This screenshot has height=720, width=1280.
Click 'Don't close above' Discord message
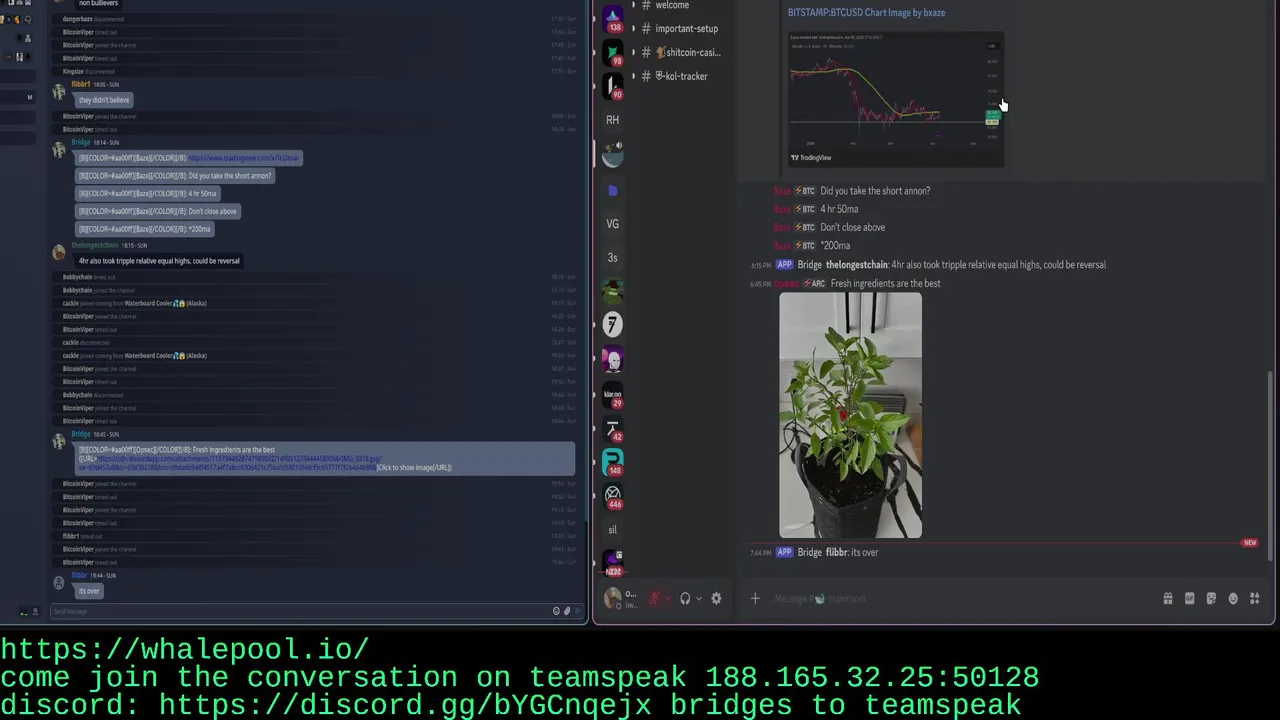coord(852,227)
